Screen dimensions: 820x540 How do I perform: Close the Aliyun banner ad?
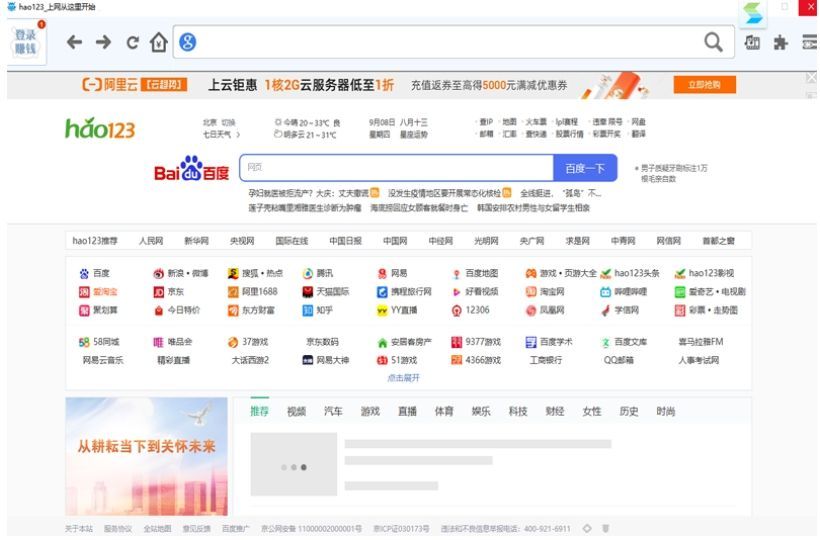coord(811,78)
